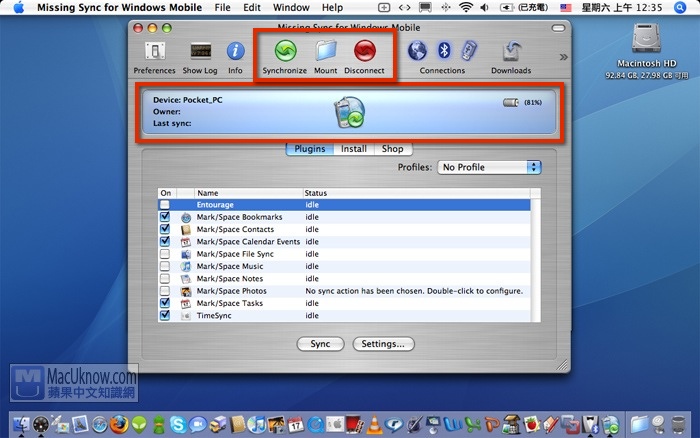Select the device cable connection icon
700x438 pixels.
coord(468,51)
